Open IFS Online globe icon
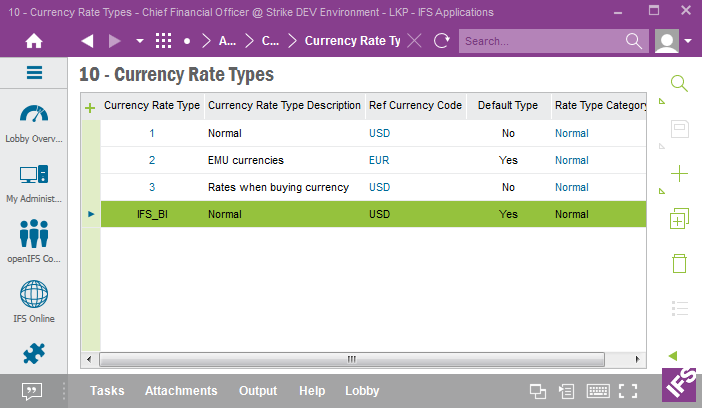Image resolution: width=702 pixels, height=408 pixels. click(x=33, y=297)
